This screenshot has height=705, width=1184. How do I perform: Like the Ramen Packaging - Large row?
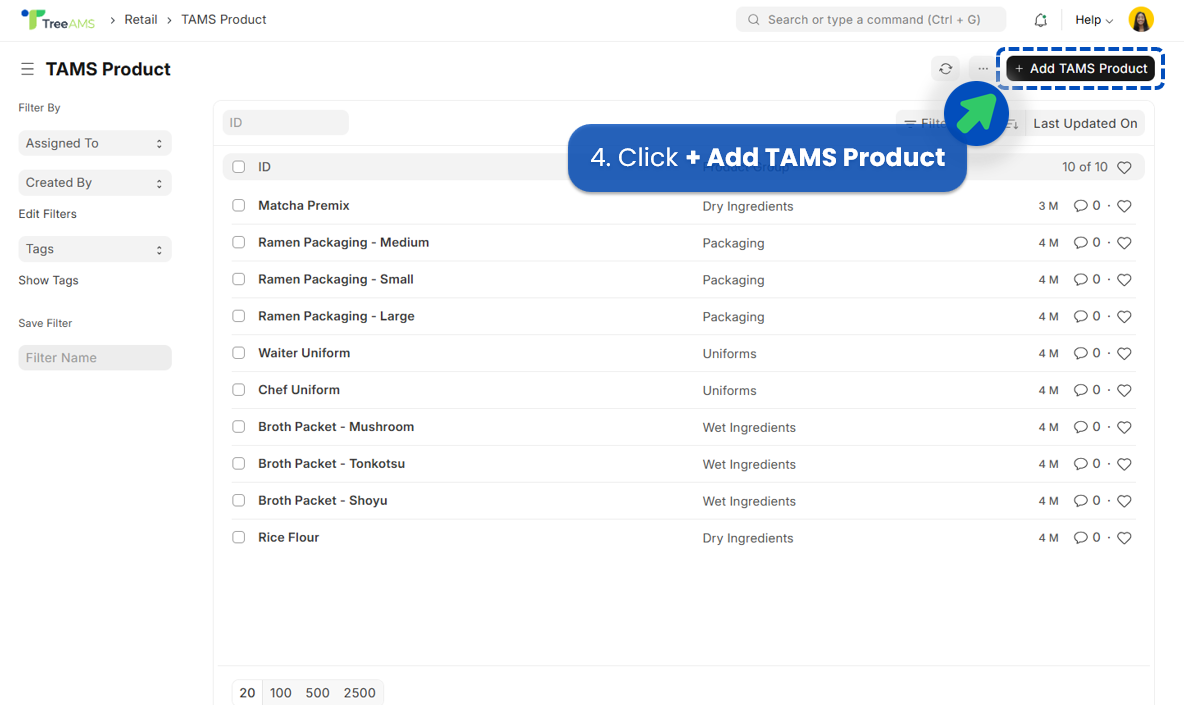click(1124, 317)
